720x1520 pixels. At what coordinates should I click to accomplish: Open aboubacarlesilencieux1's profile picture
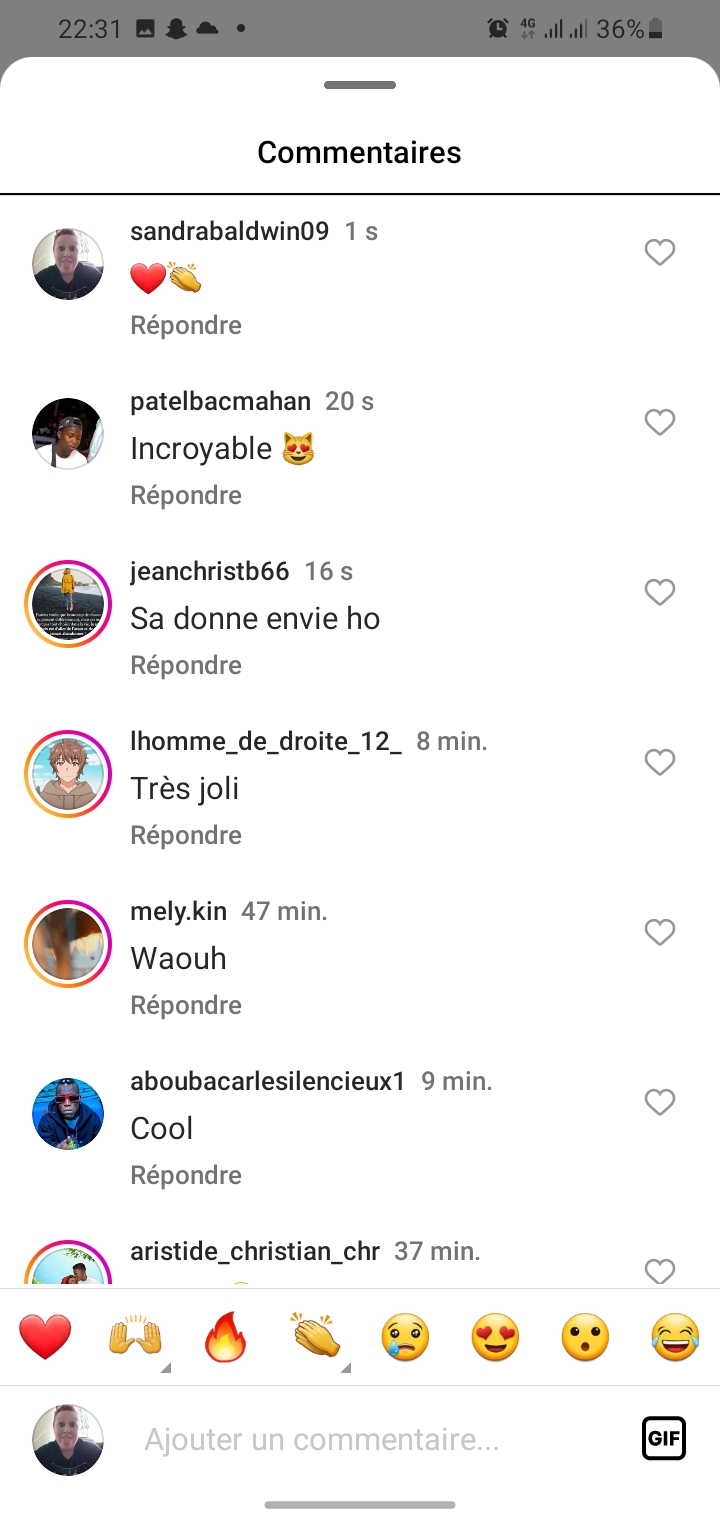click(68, 1114)
